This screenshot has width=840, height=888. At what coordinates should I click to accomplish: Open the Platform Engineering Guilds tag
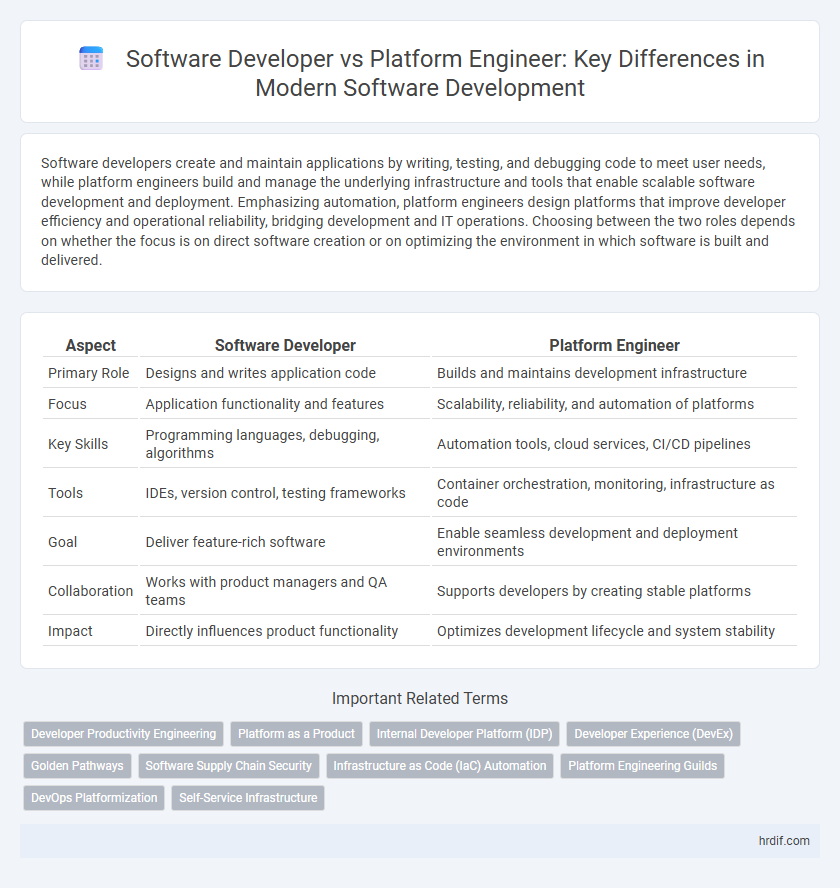click(x=642, y=766)
